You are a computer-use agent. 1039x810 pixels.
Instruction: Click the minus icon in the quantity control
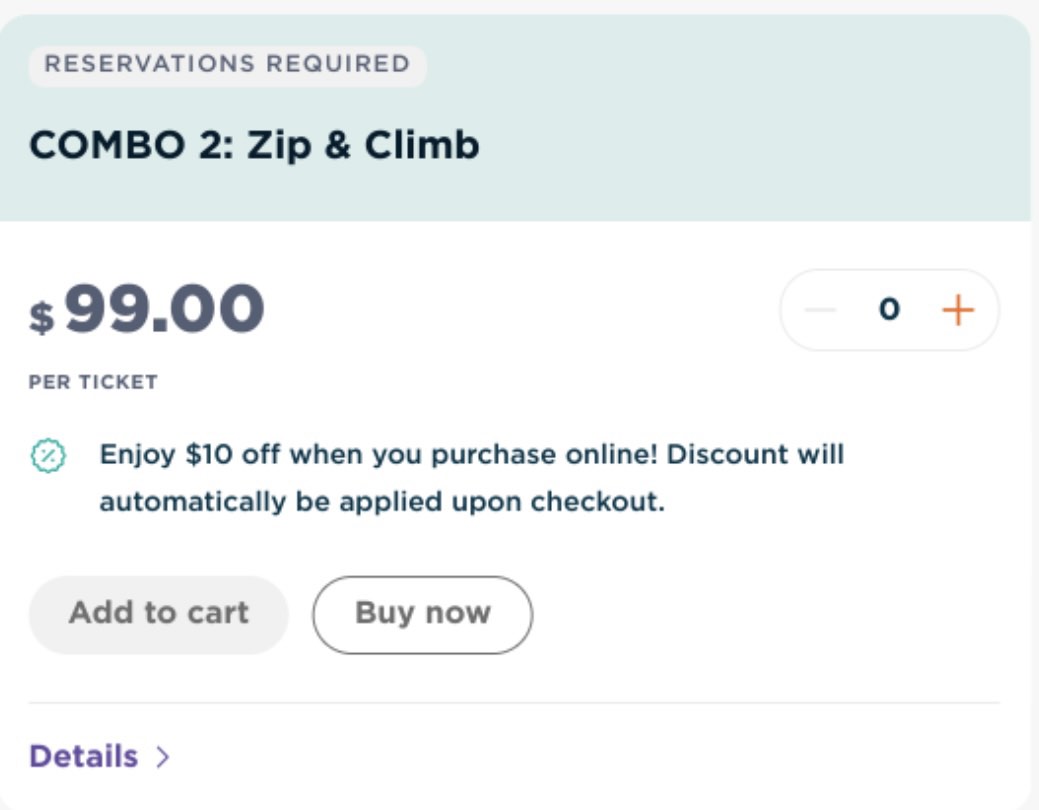tap(822, 310)
